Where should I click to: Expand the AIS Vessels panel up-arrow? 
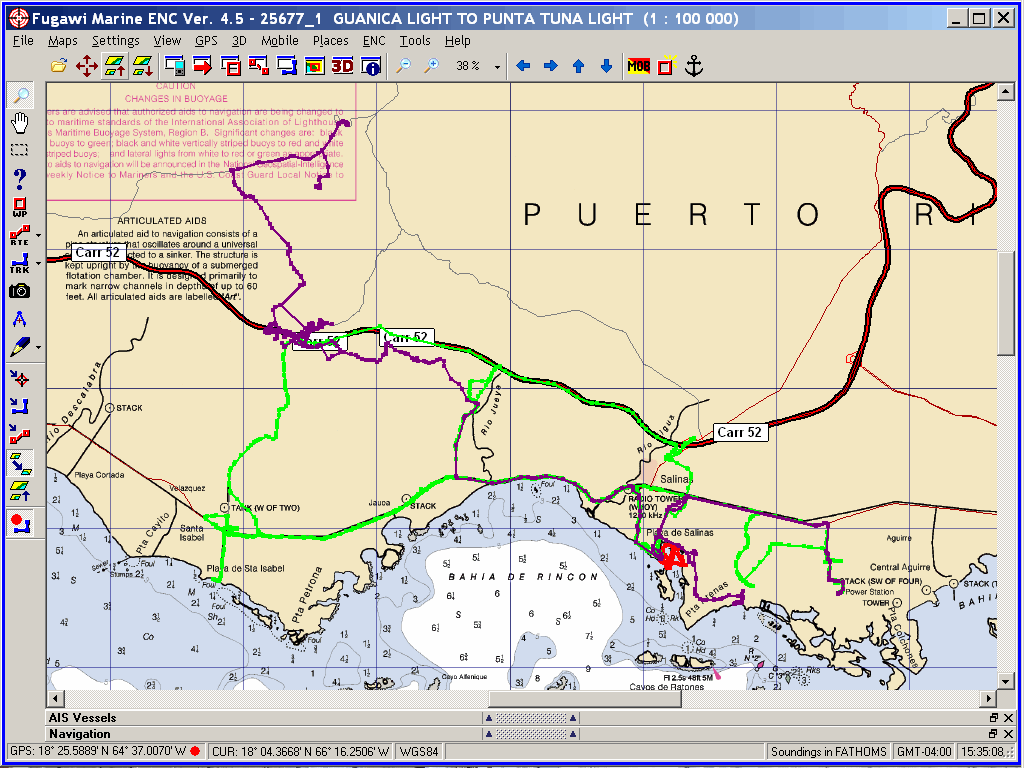pos(487,718)
